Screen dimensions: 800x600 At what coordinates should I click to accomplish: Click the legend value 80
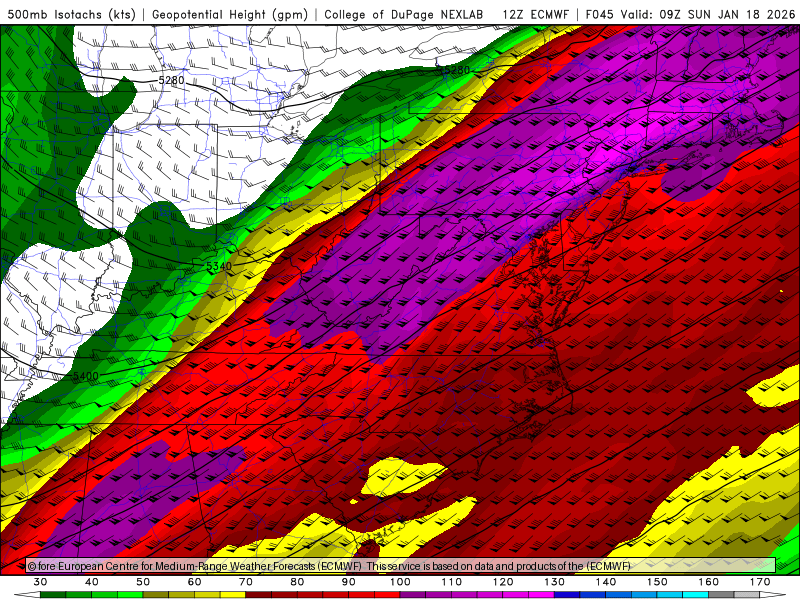pyautogui.click(x=297, y=582)
